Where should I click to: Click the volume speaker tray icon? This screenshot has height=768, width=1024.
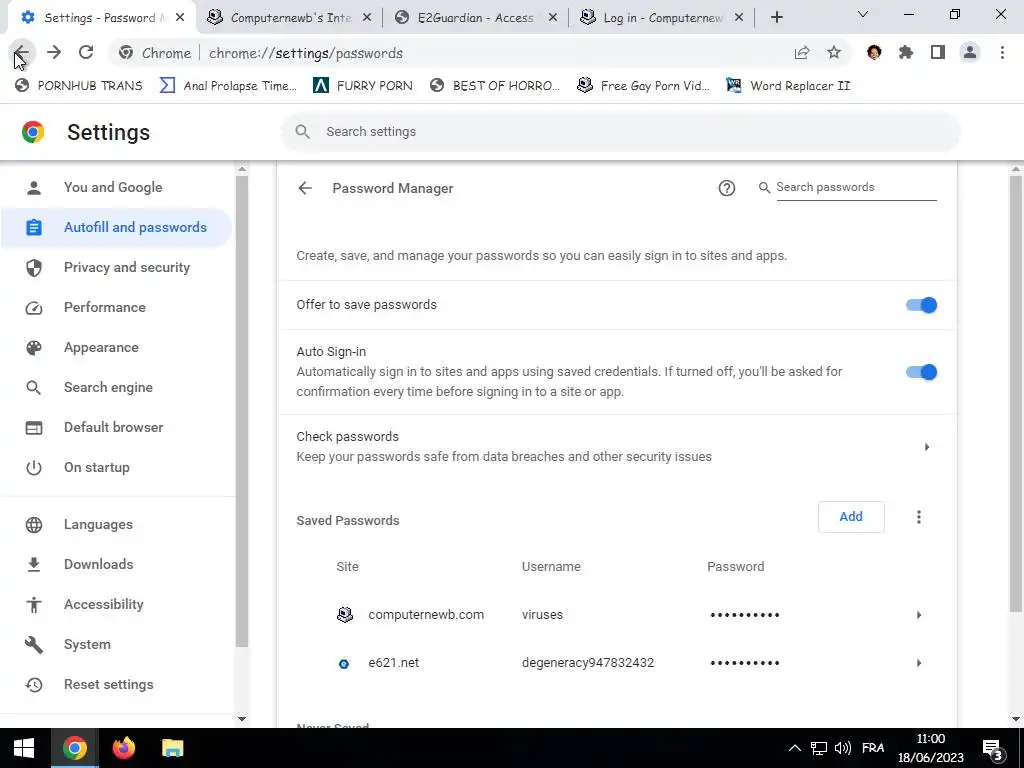pos(842,748)
